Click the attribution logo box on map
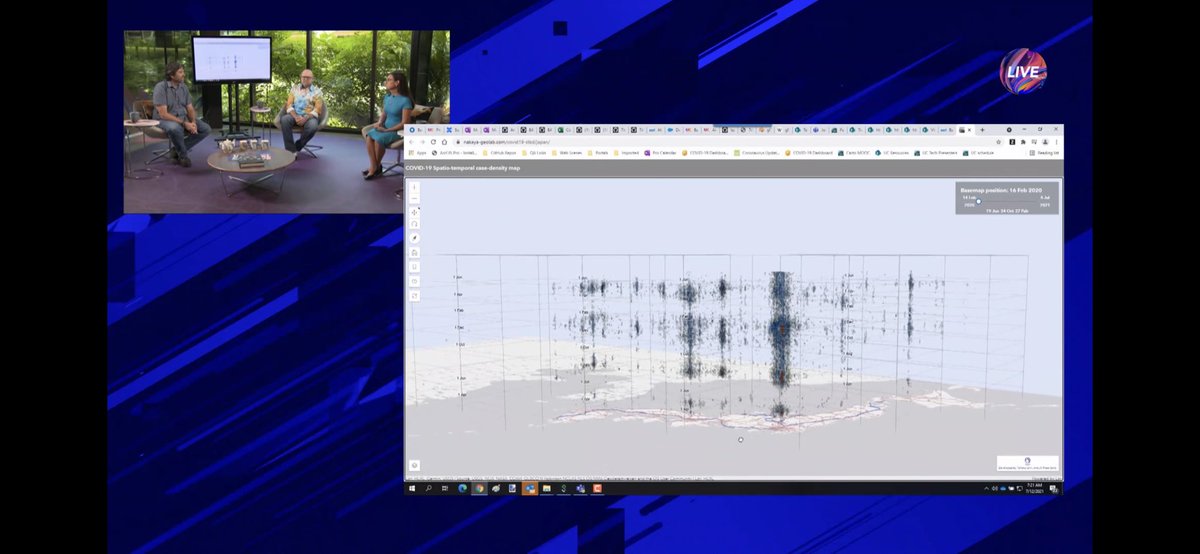This screenshot has height=554, width=1200. 1028,464
